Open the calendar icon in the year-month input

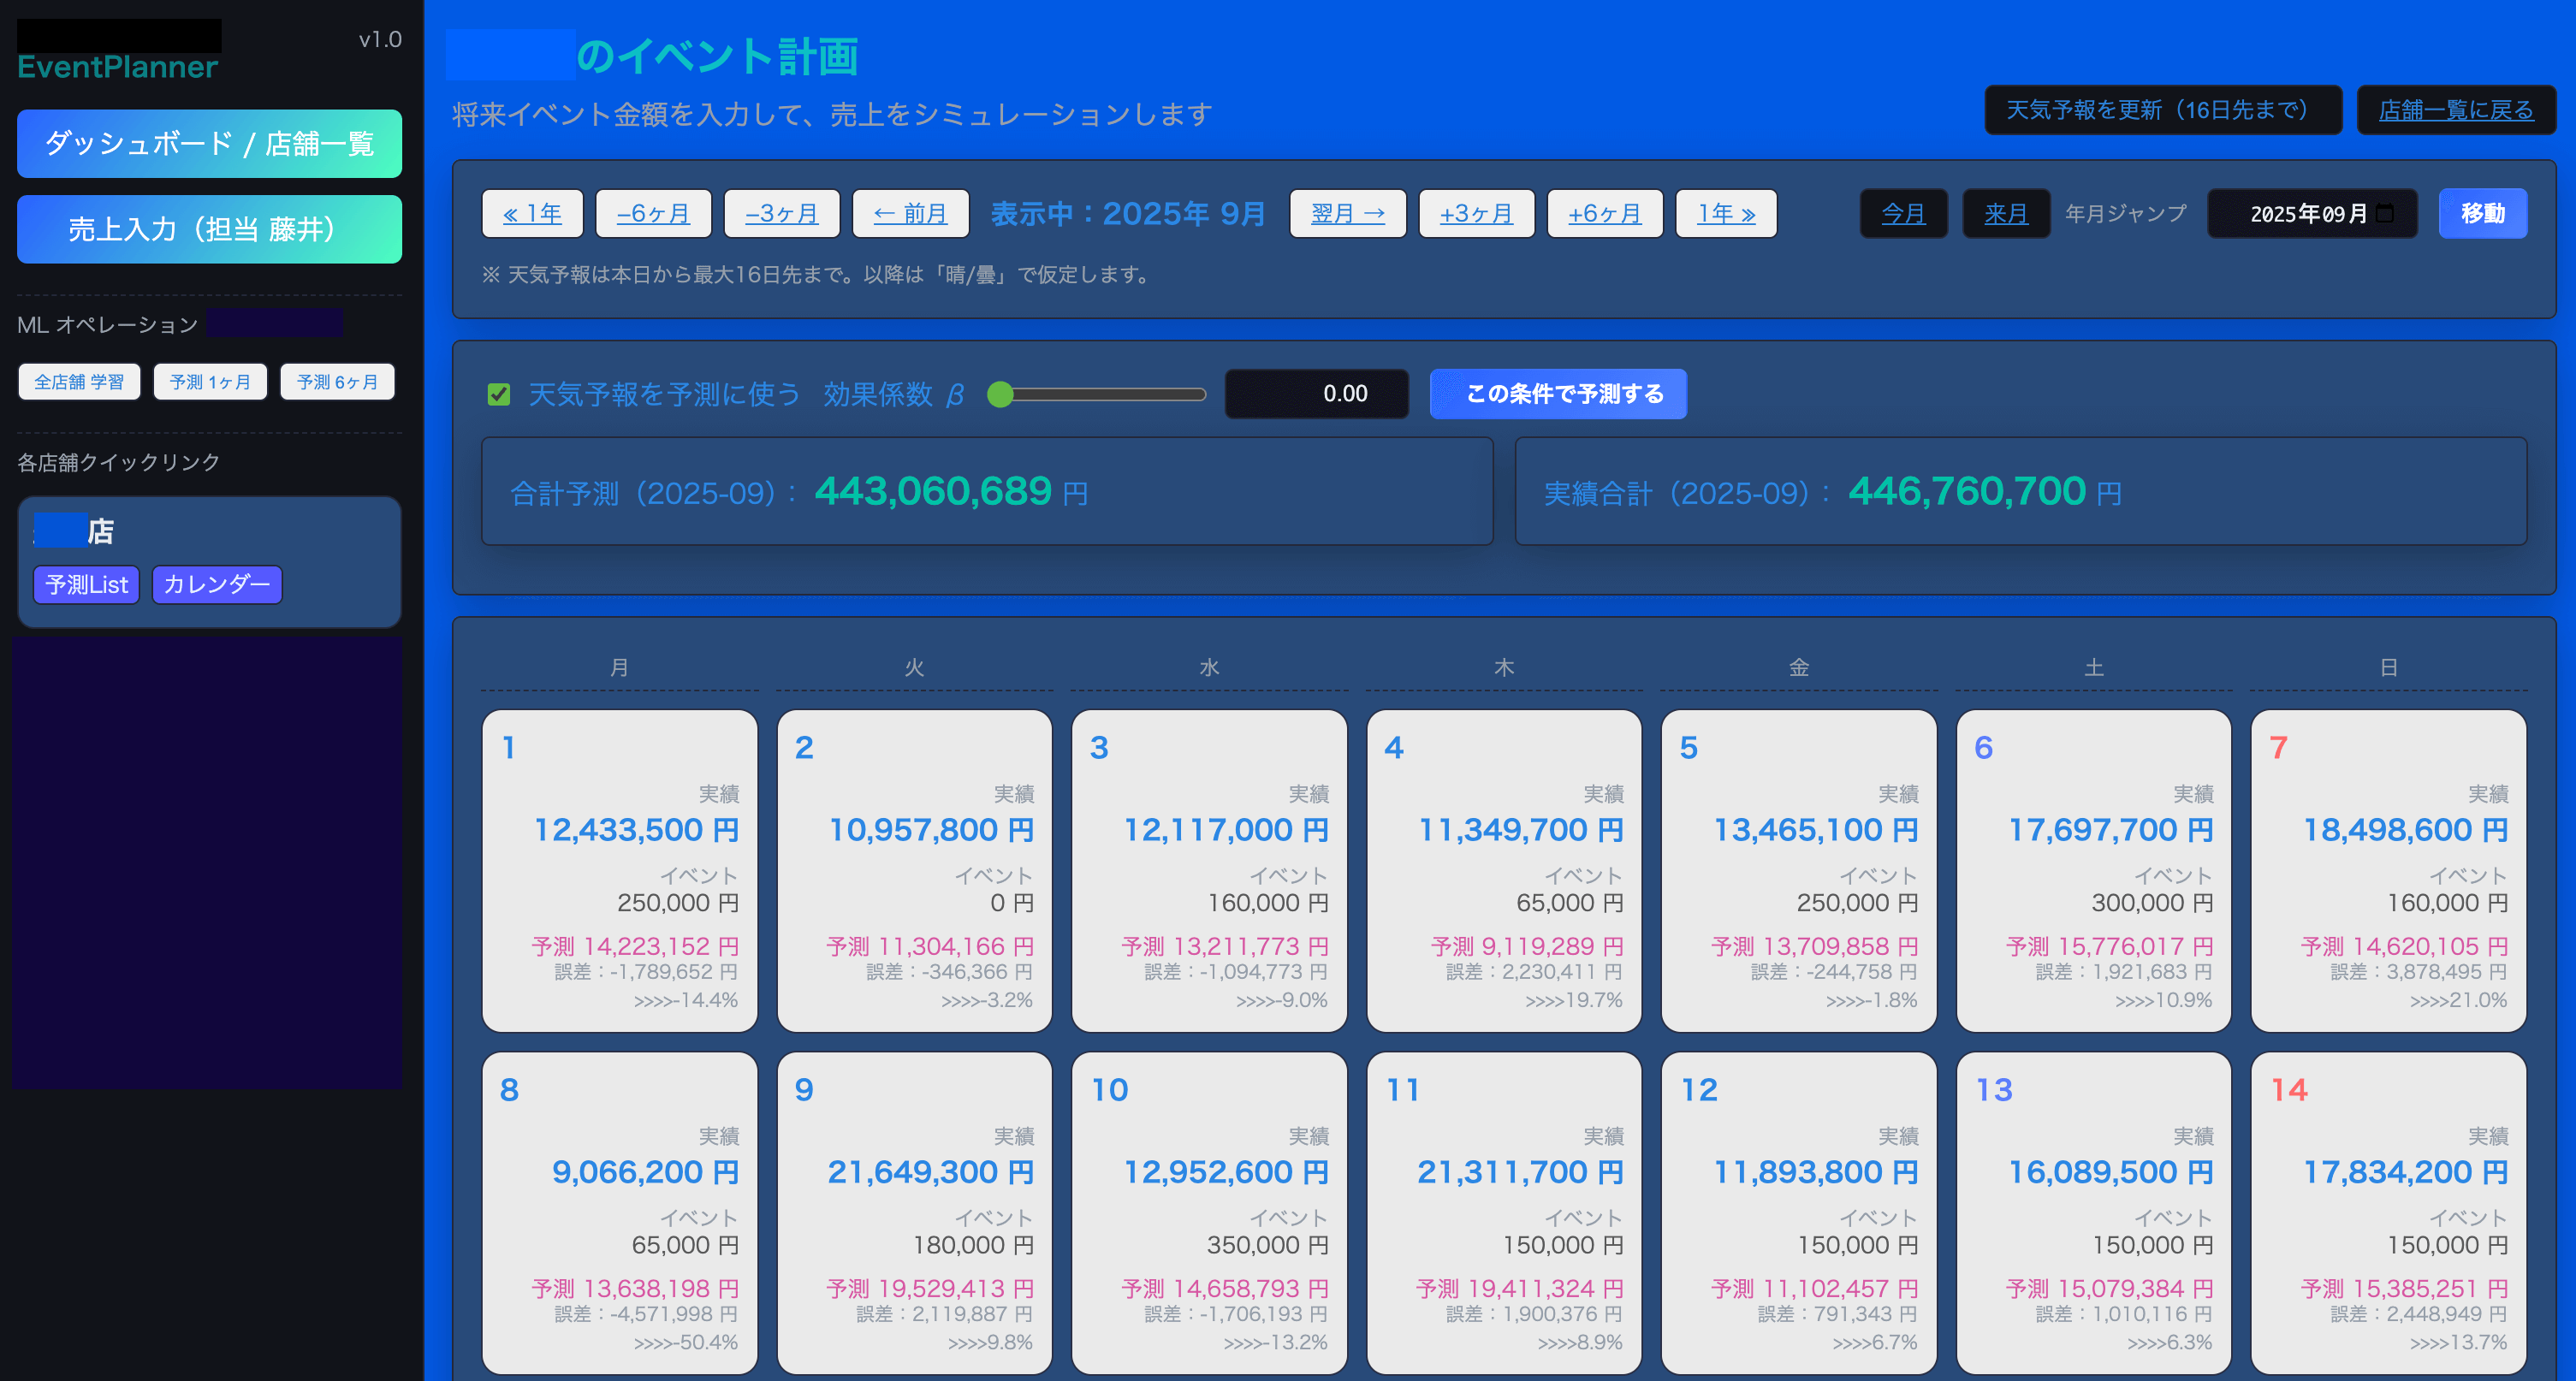point(2385,212)
